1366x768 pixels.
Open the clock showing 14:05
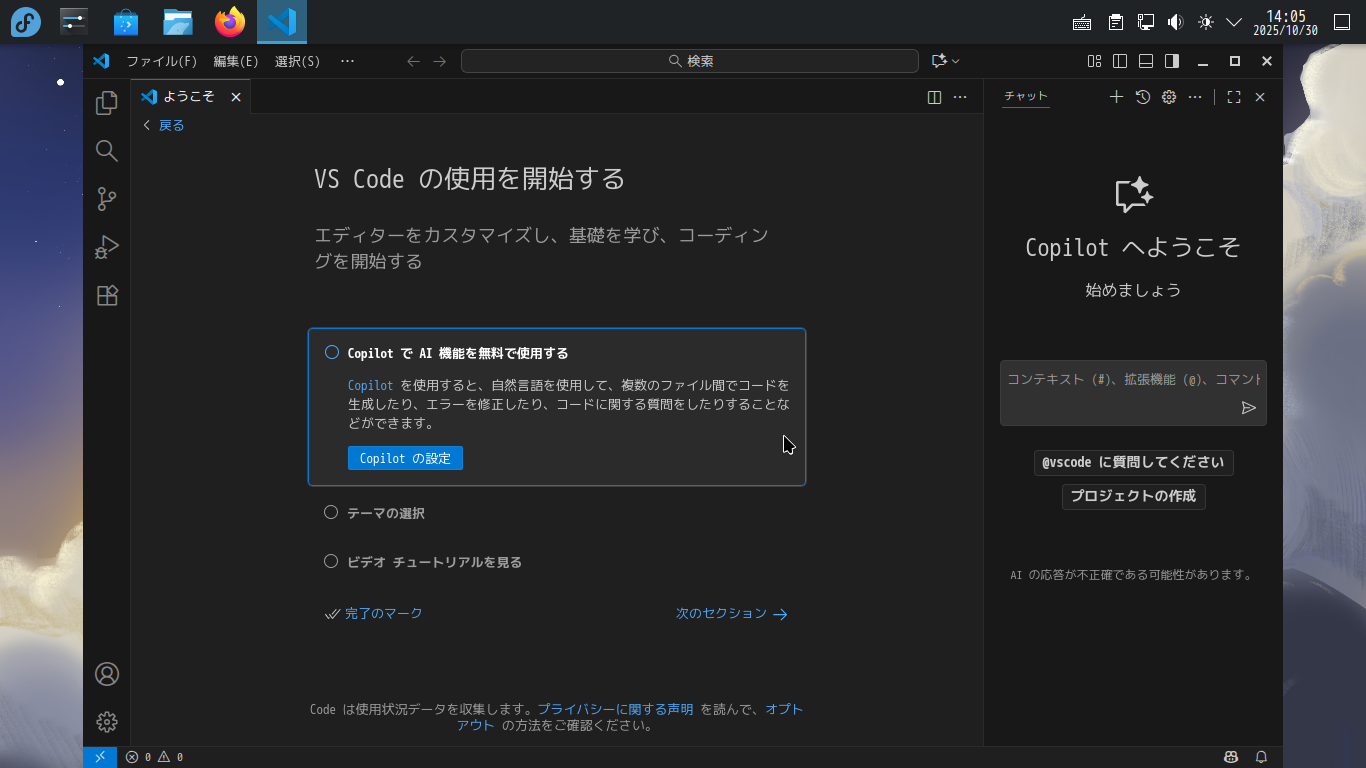(x=1286, y=22)
